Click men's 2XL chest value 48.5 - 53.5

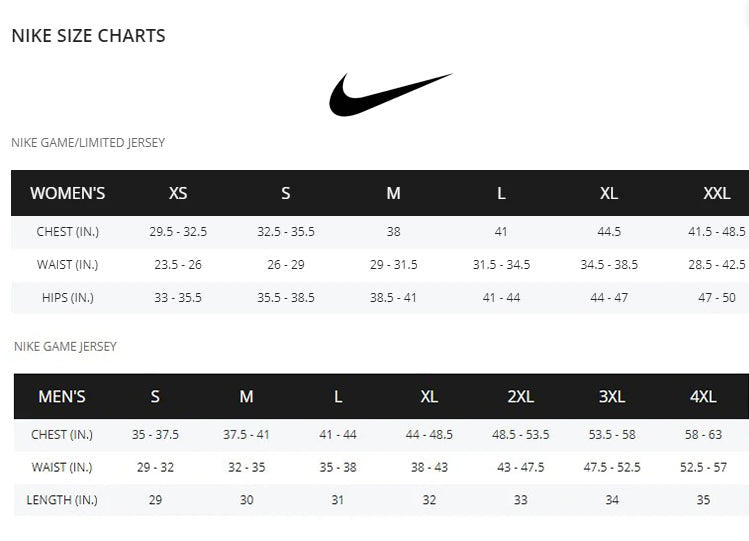click(520, 434)
